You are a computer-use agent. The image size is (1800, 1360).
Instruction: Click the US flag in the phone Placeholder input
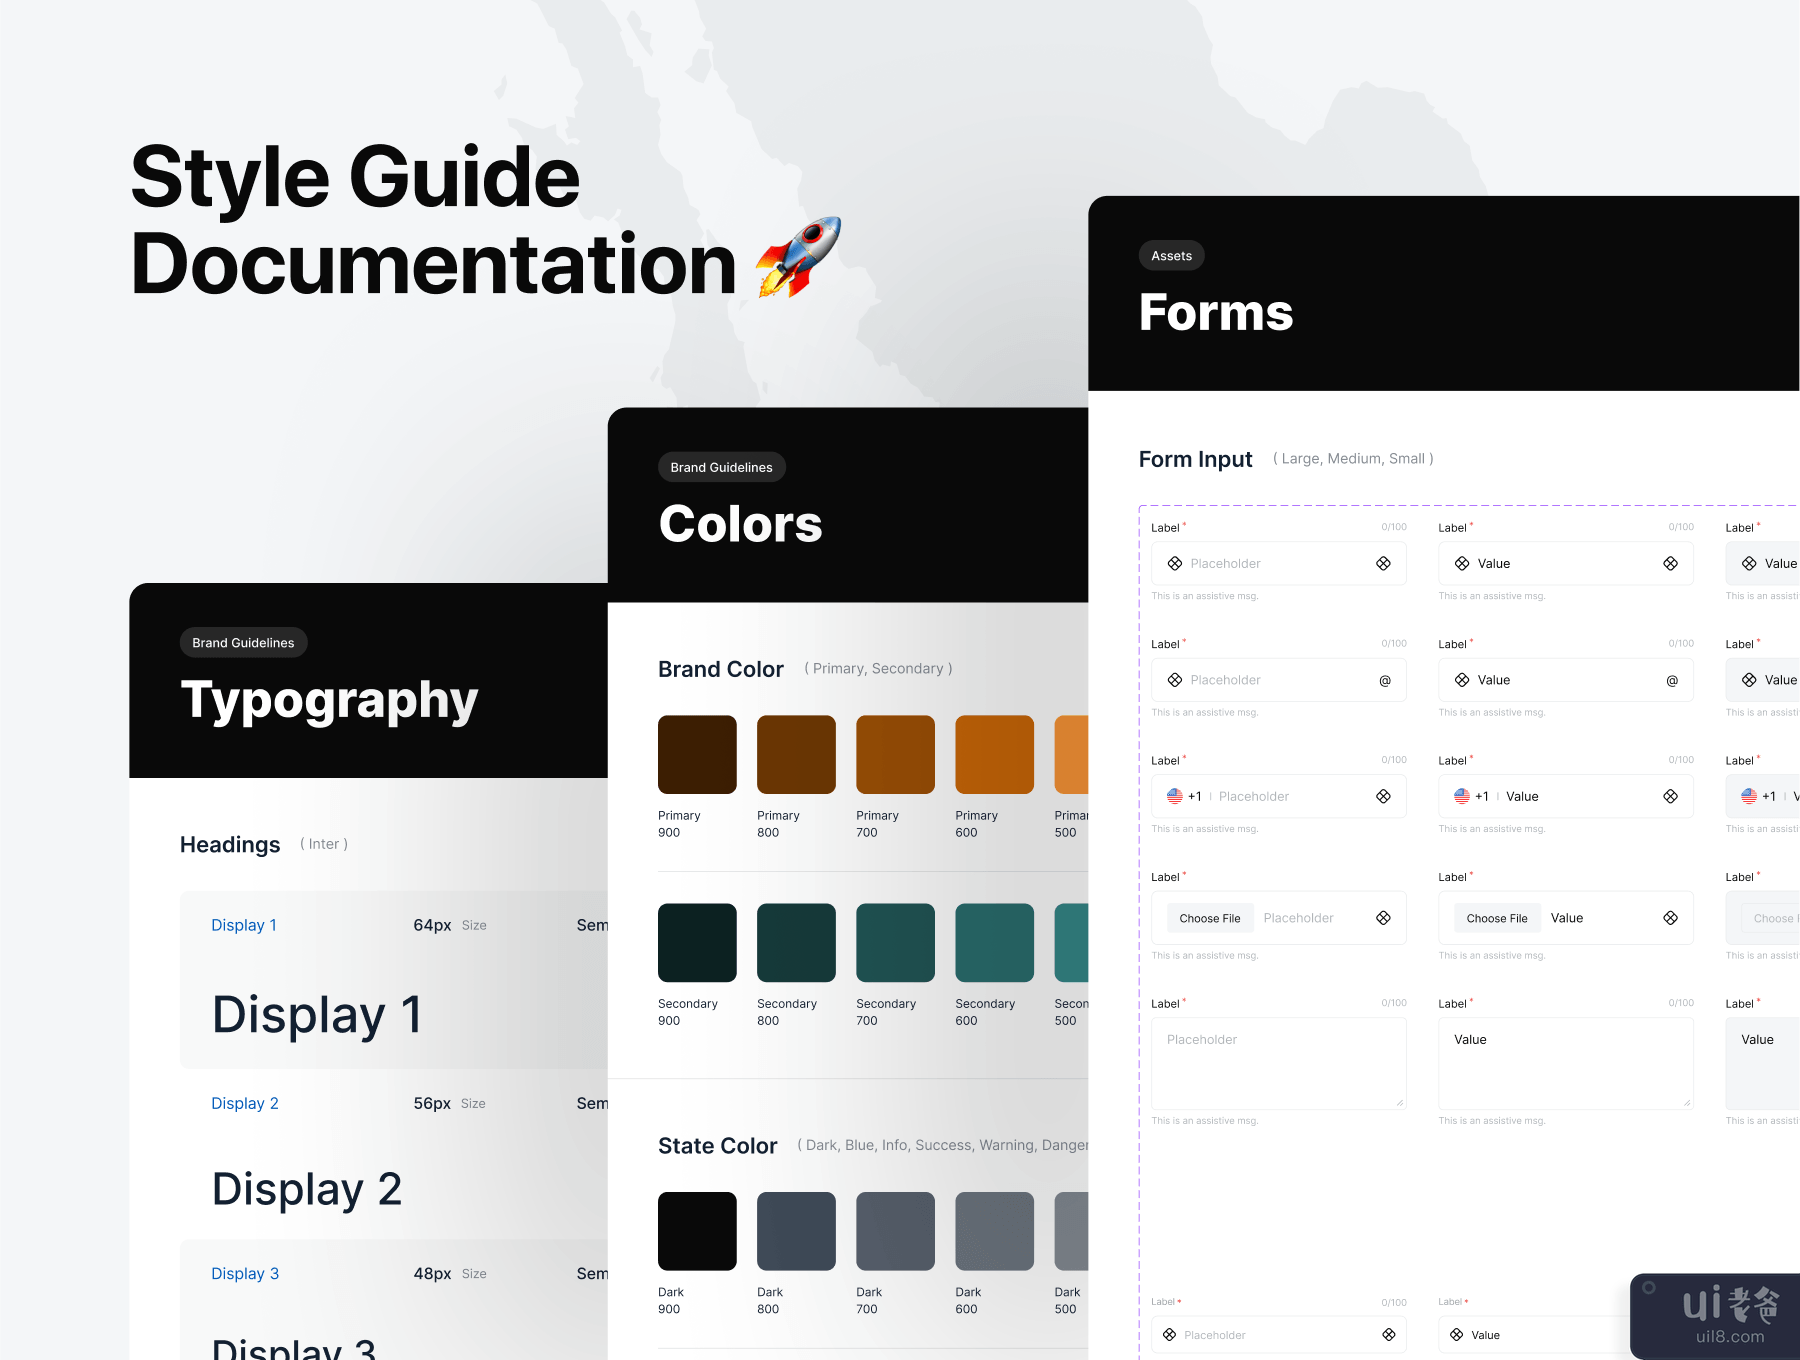pos(1175,796)
